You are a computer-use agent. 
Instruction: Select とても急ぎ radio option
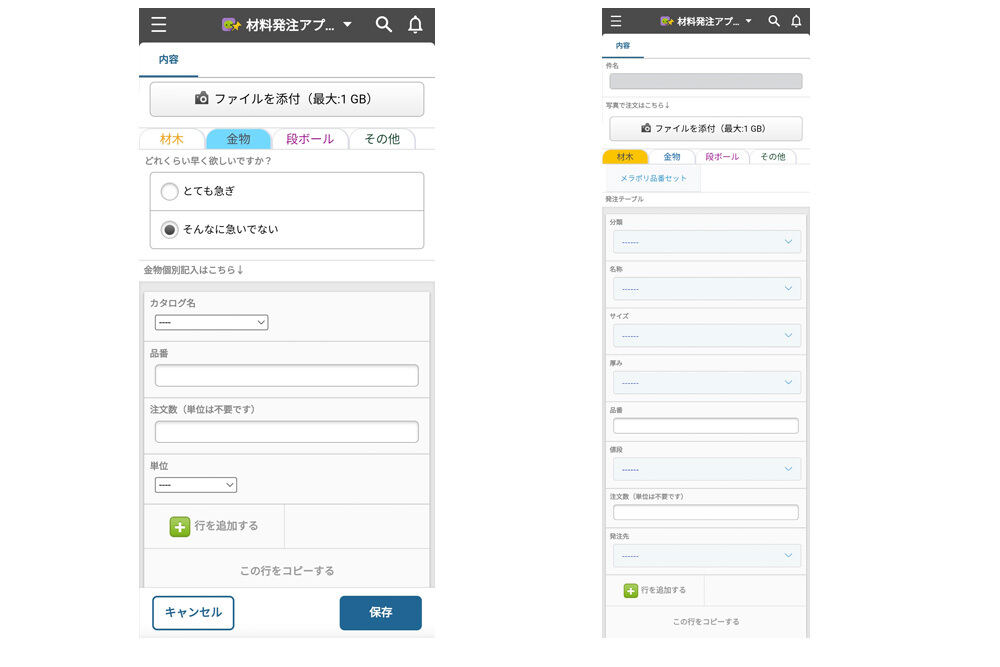[x=169, y=191]
